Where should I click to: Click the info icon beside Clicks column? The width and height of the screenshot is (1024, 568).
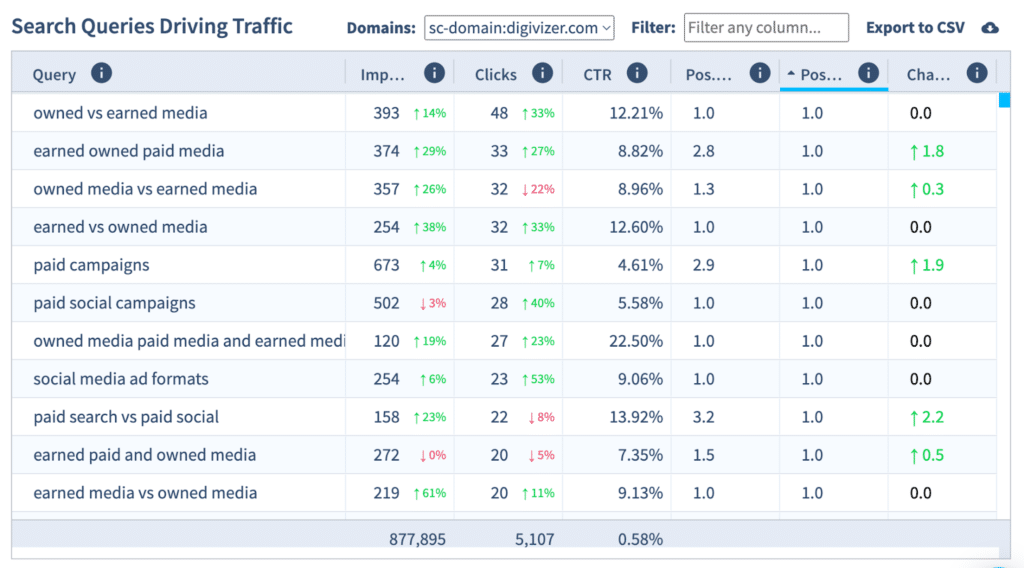(542, 73)
